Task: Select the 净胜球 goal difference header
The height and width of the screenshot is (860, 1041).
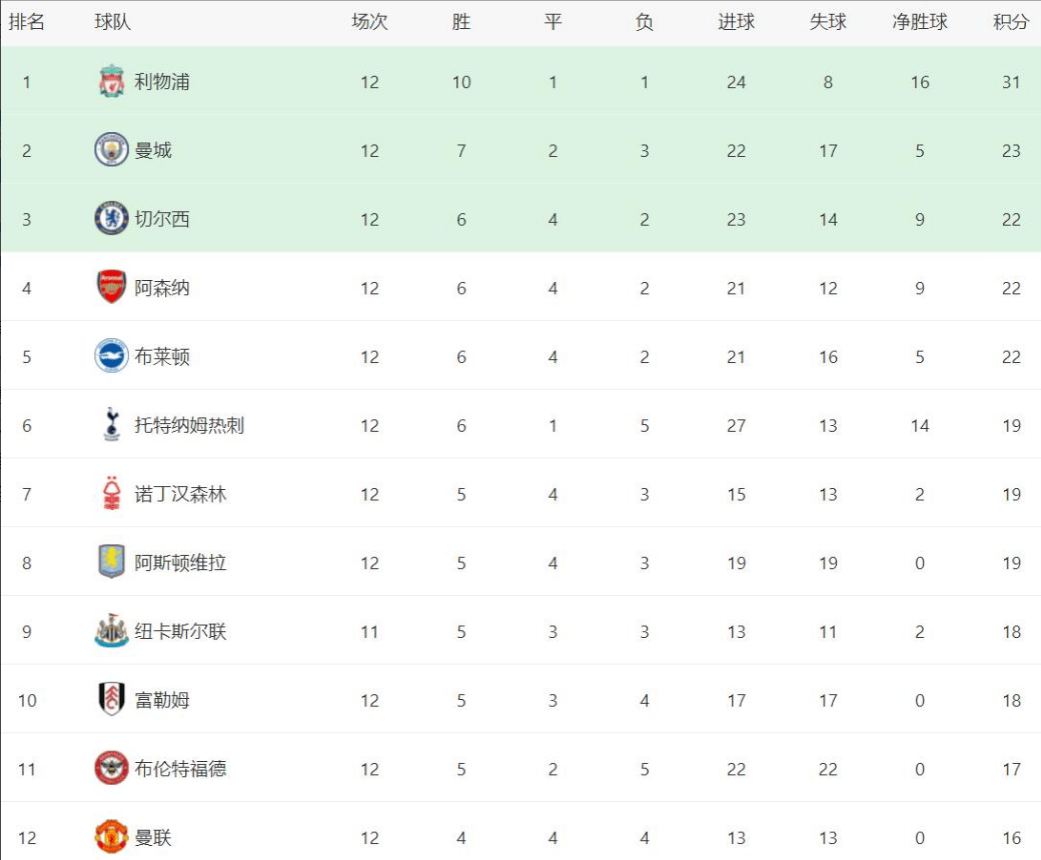Action: 920,22
